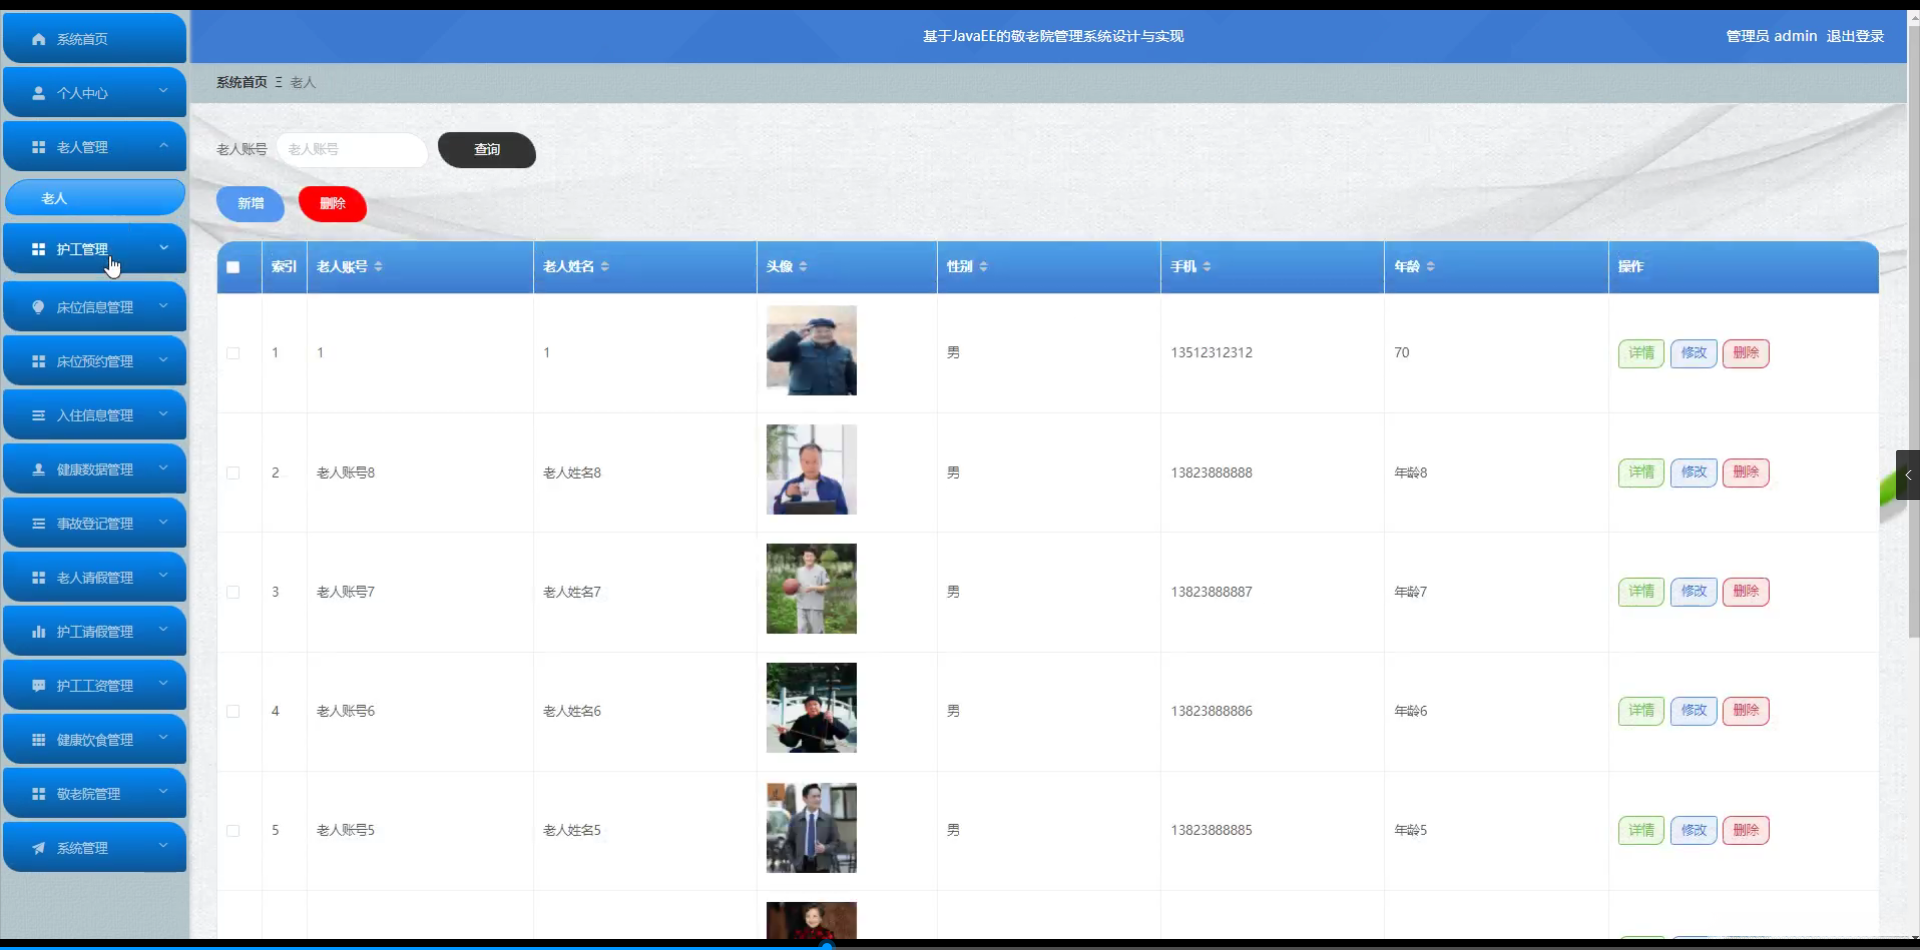The image size is (1920, 950).
Task: Click the avatar thumbnail for 老人账号6
Action: [812, 708]
